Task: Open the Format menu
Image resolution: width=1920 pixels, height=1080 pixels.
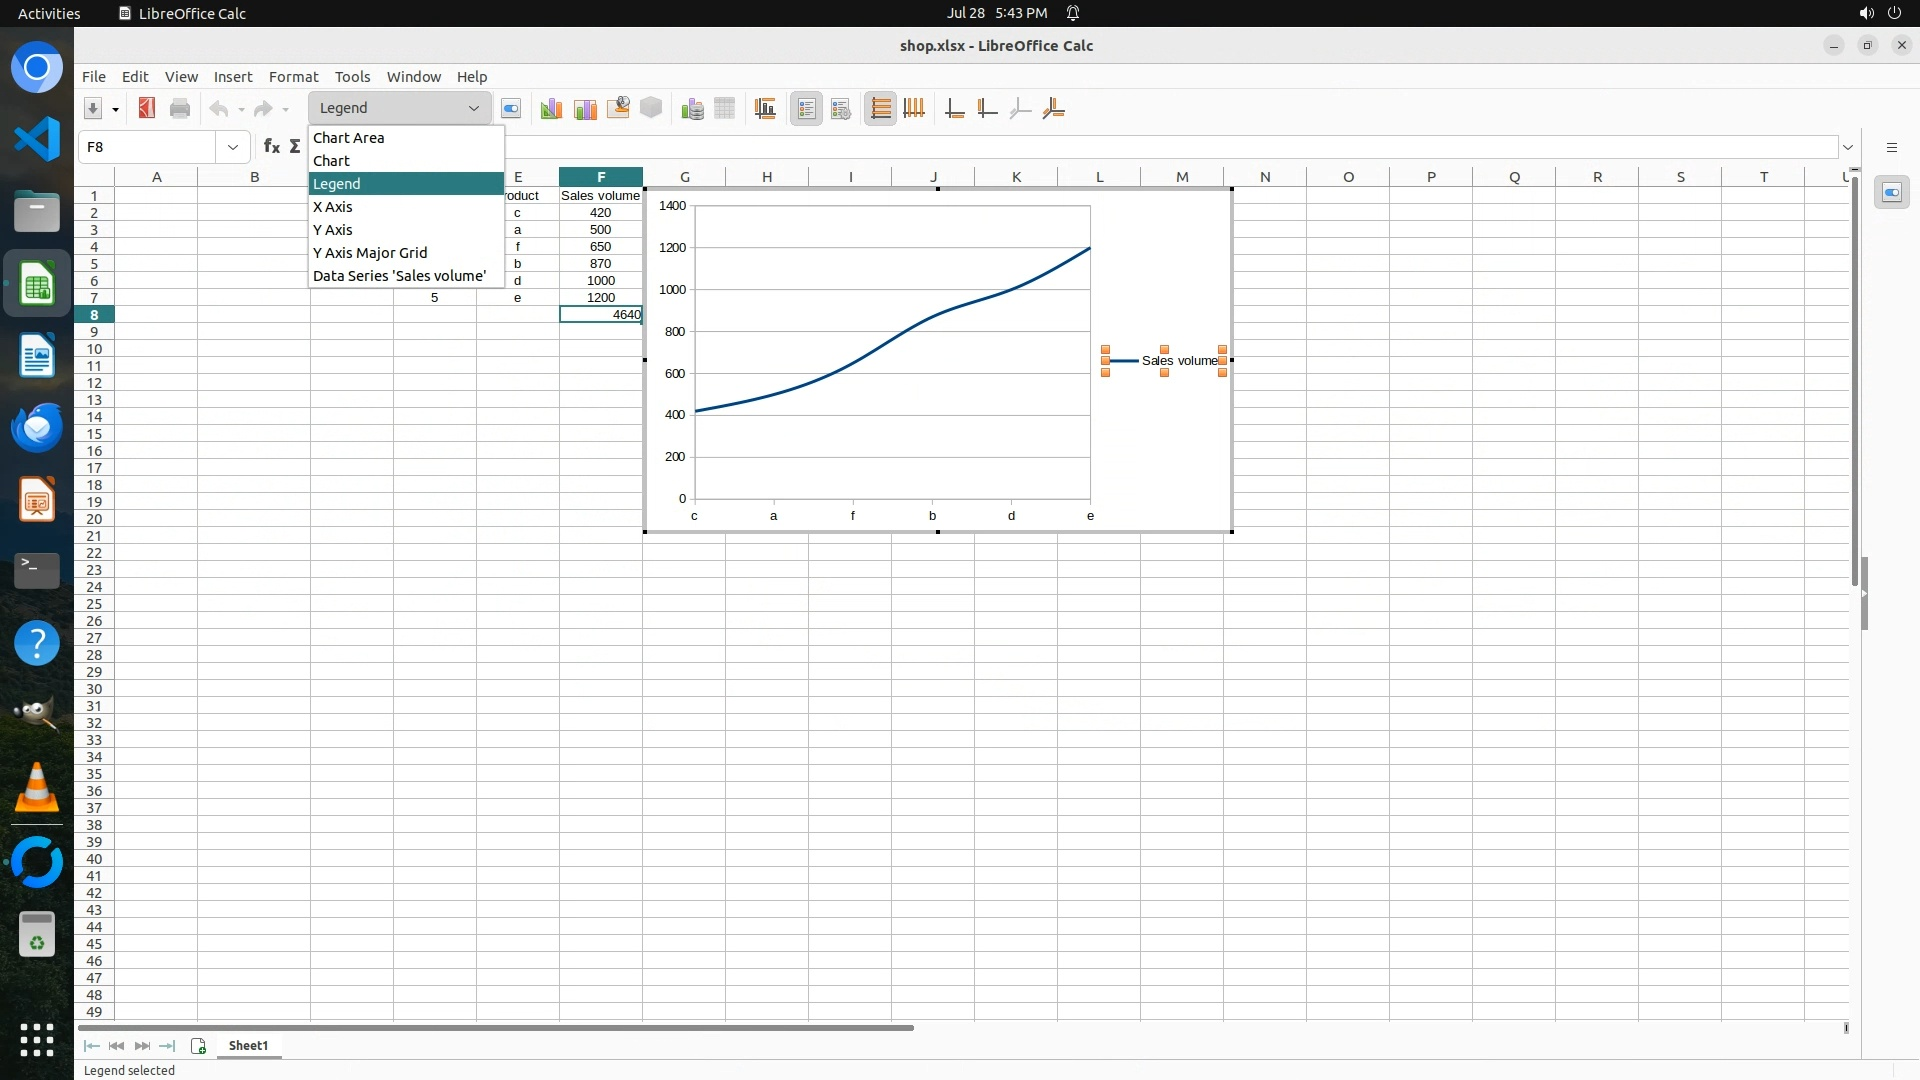Action: (293, 77)
